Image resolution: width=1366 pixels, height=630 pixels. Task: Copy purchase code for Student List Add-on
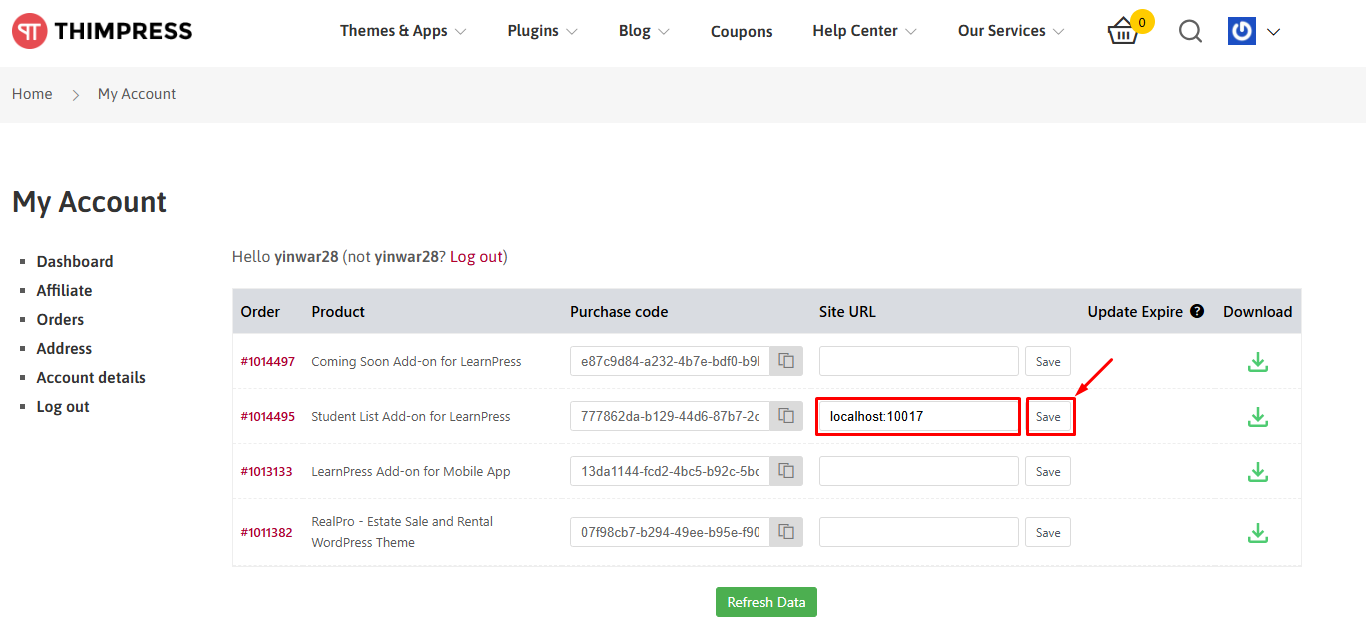click(787, 416)
